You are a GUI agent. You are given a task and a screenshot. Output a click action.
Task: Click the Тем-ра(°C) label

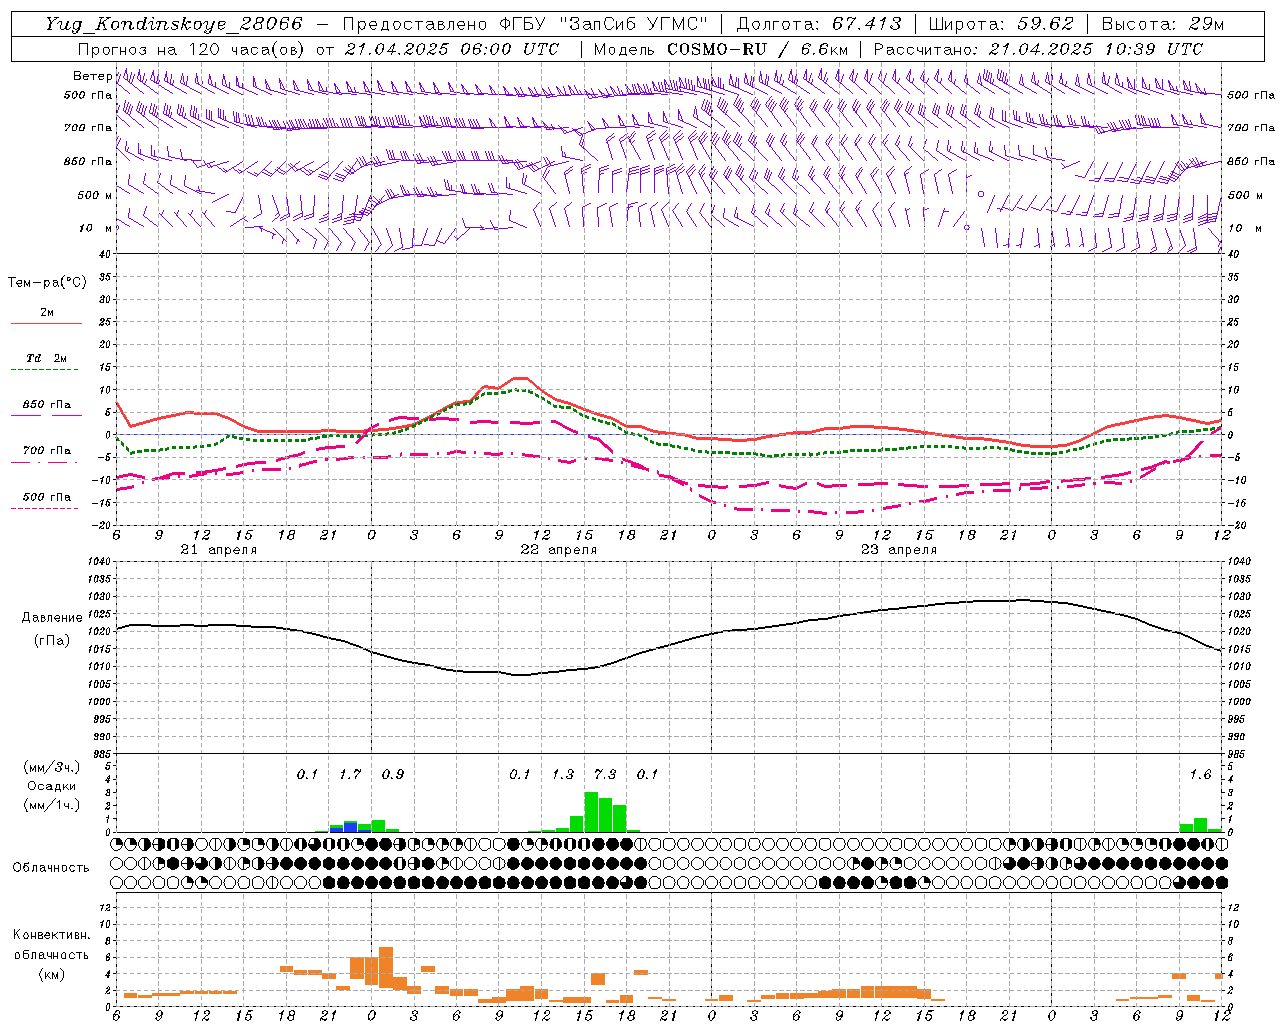47,283
